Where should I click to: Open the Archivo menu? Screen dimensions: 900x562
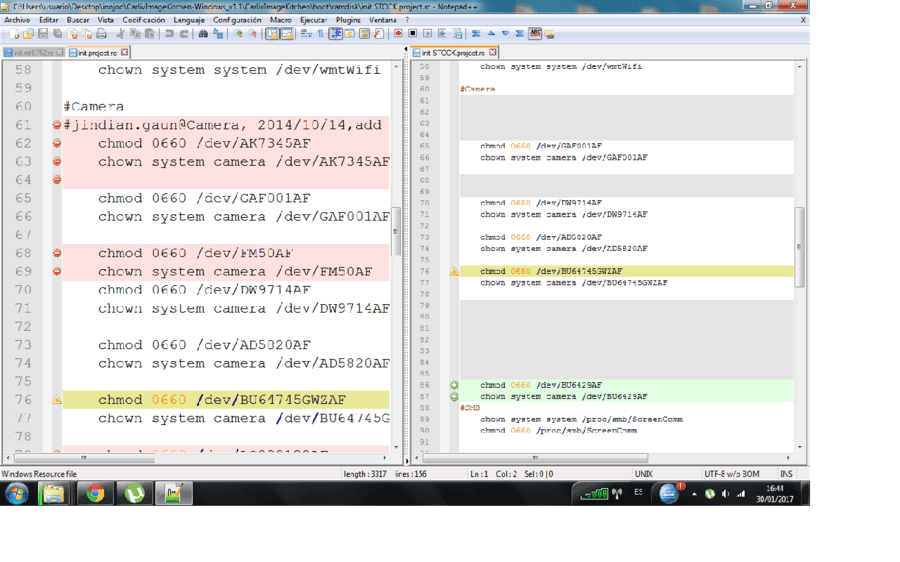17,20
